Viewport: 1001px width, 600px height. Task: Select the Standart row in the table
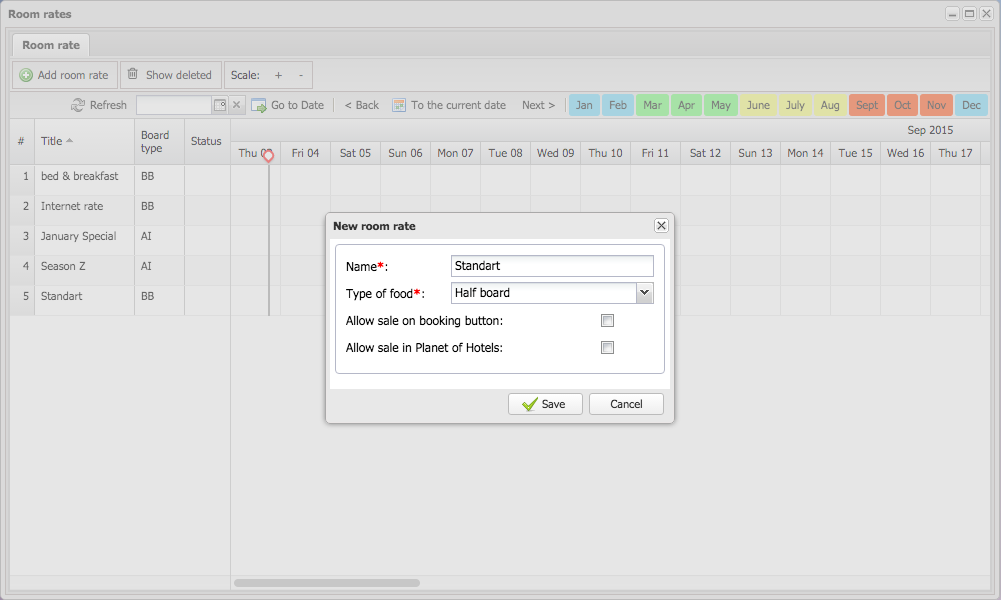click(120, 300)
